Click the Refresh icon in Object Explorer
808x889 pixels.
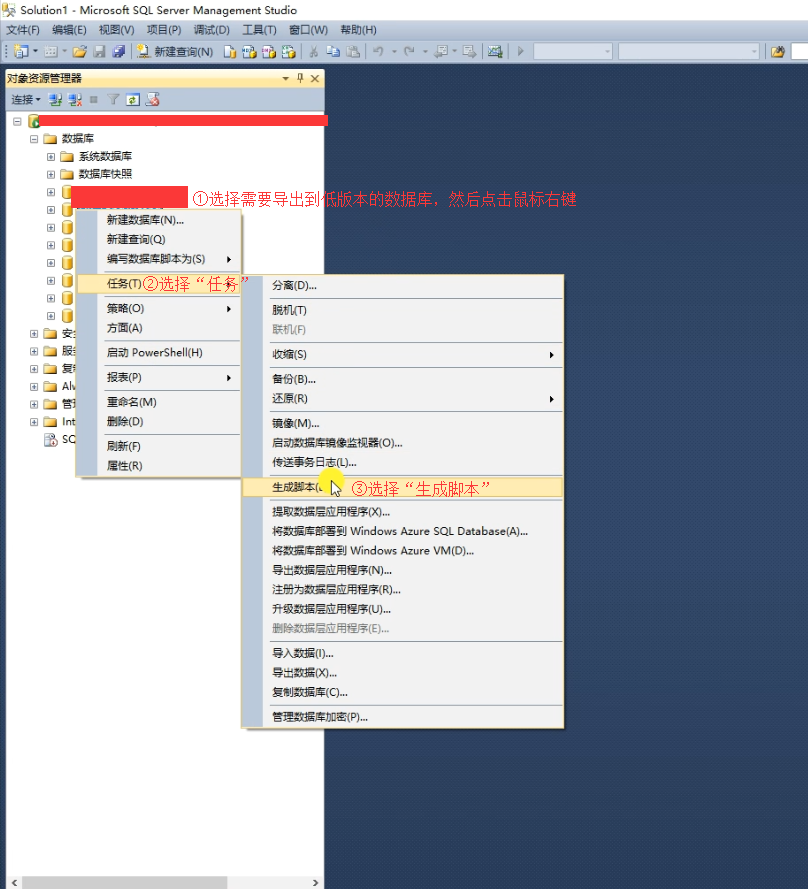(133, 100)
